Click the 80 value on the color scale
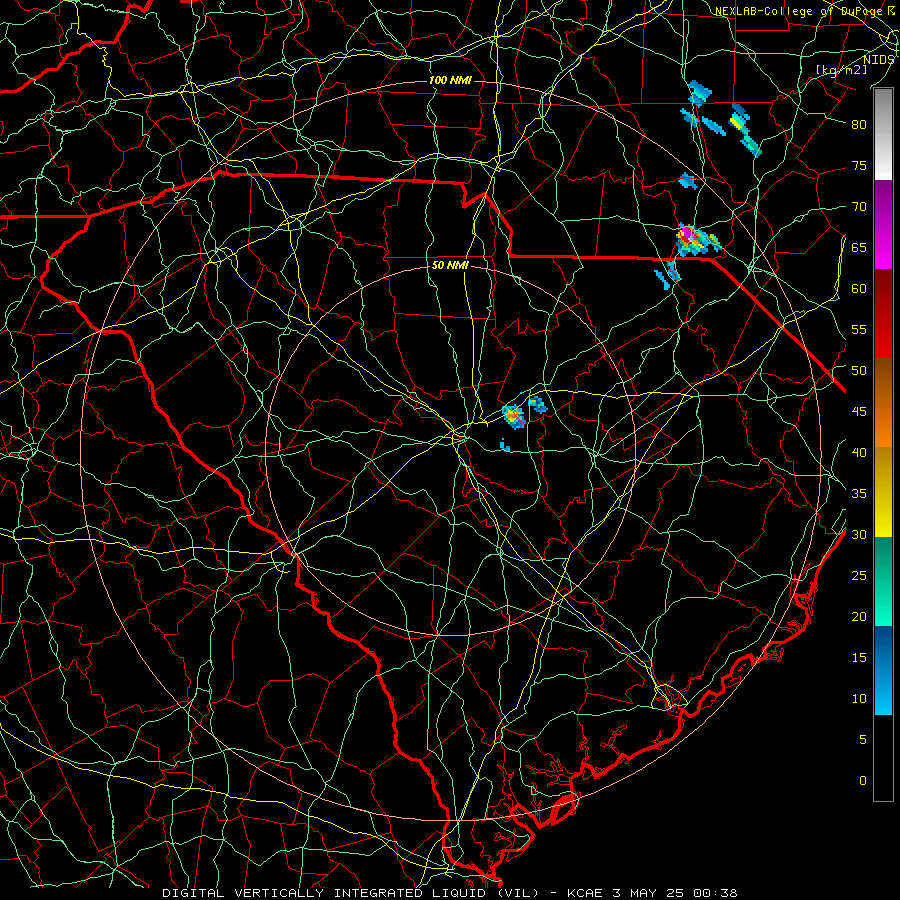Viewport: 900px width, 900px height. [859, 125]
